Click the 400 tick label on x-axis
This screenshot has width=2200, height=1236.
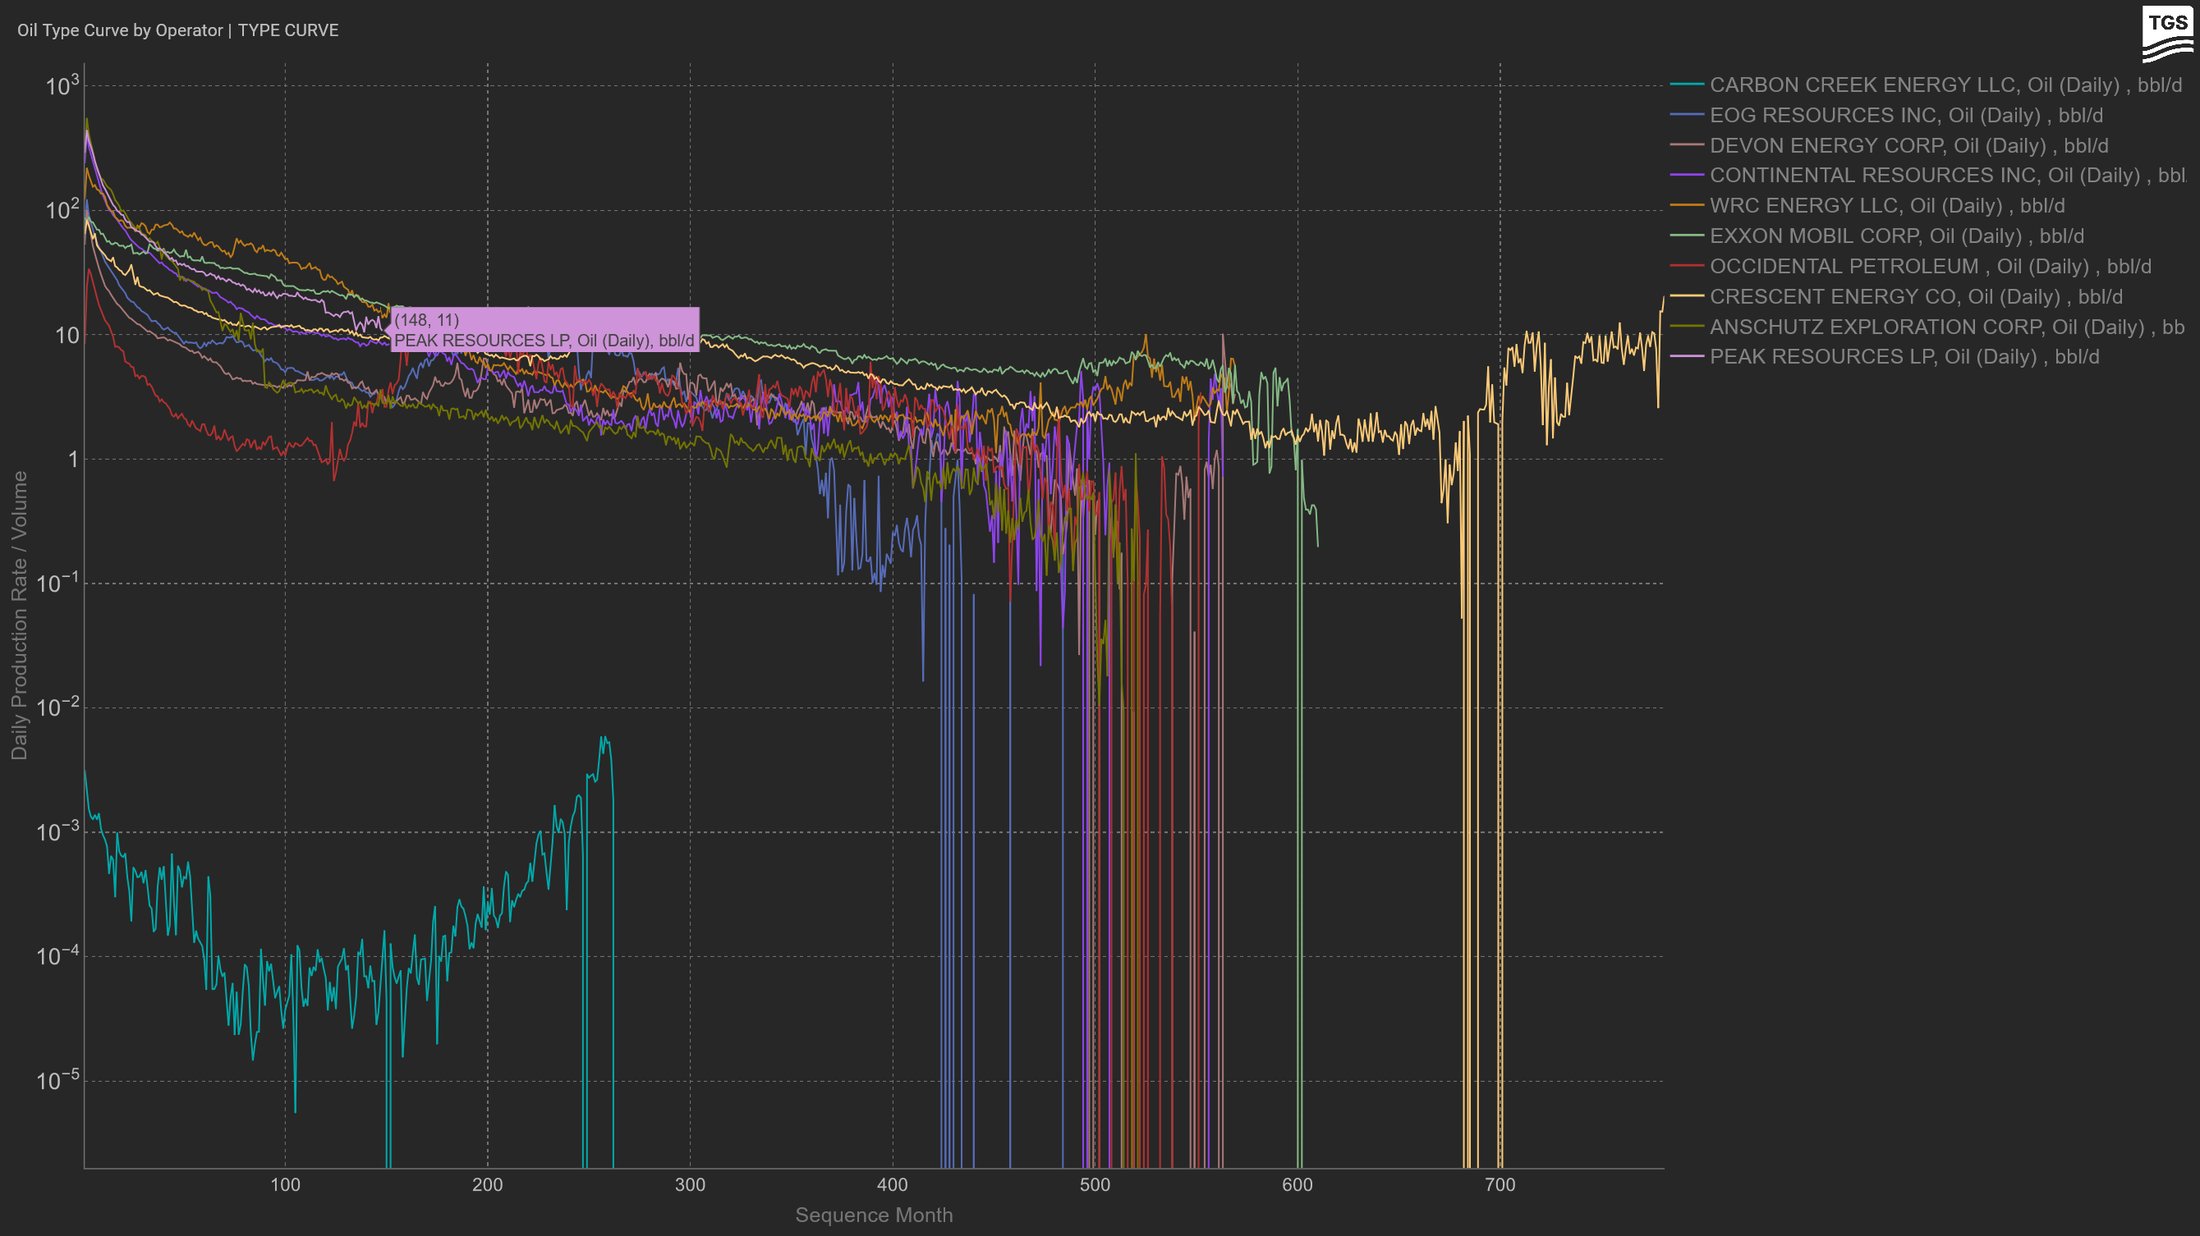[892, 1185]
